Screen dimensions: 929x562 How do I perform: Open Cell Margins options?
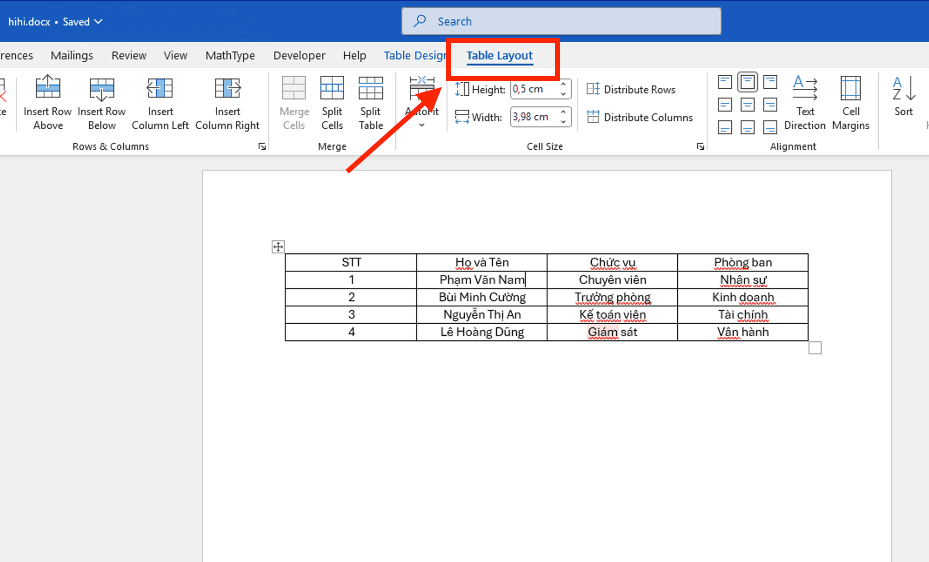click(850, 102)
